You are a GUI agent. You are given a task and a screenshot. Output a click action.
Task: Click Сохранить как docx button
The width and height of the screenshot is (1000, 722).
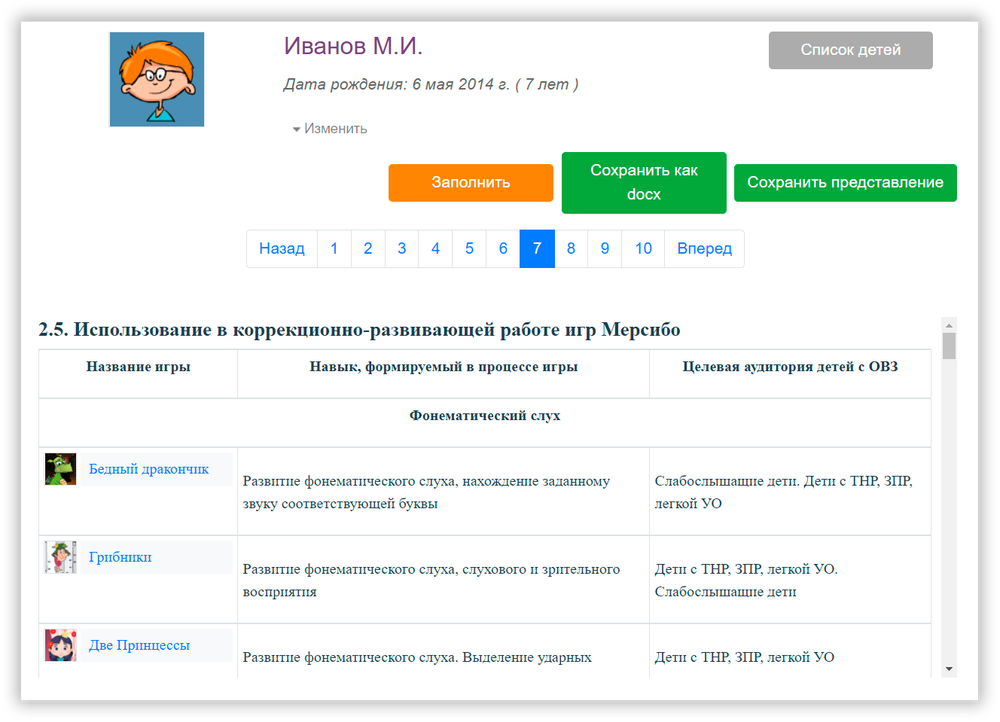click(x=643, y=182)
